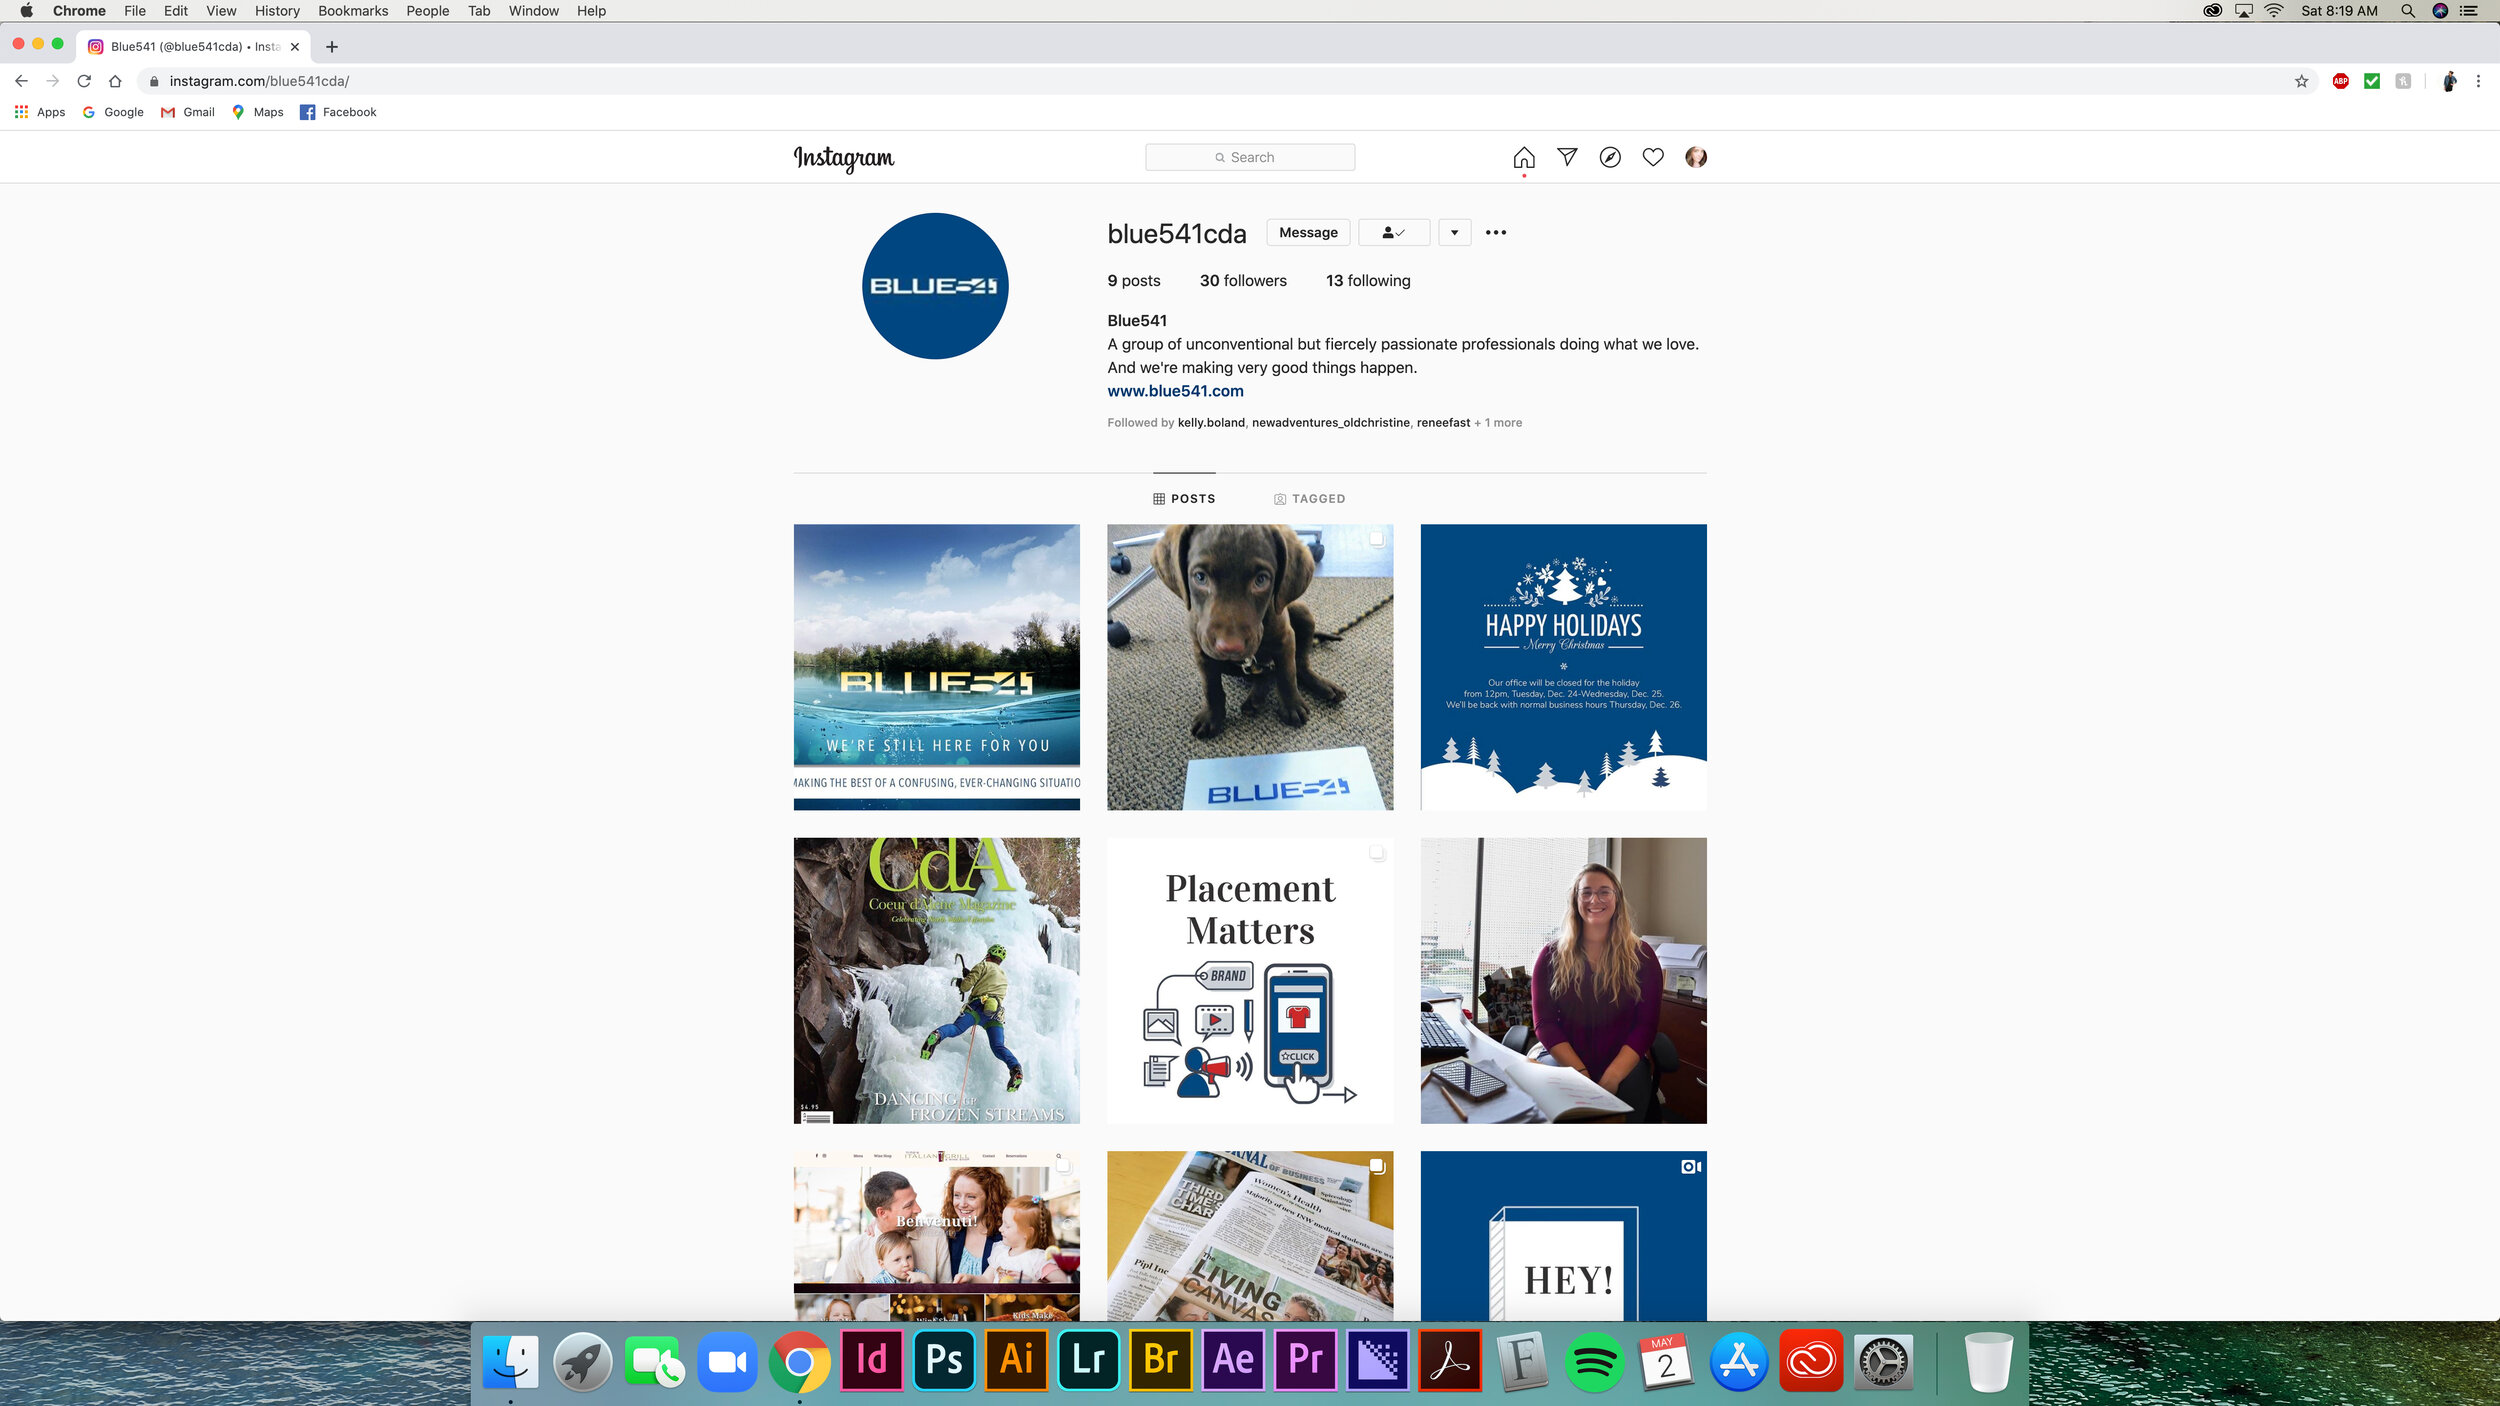The width and height of the screenshot is (2500, 1406).
Task: Select the Posts tab
Action: (x=1184, y=498)
